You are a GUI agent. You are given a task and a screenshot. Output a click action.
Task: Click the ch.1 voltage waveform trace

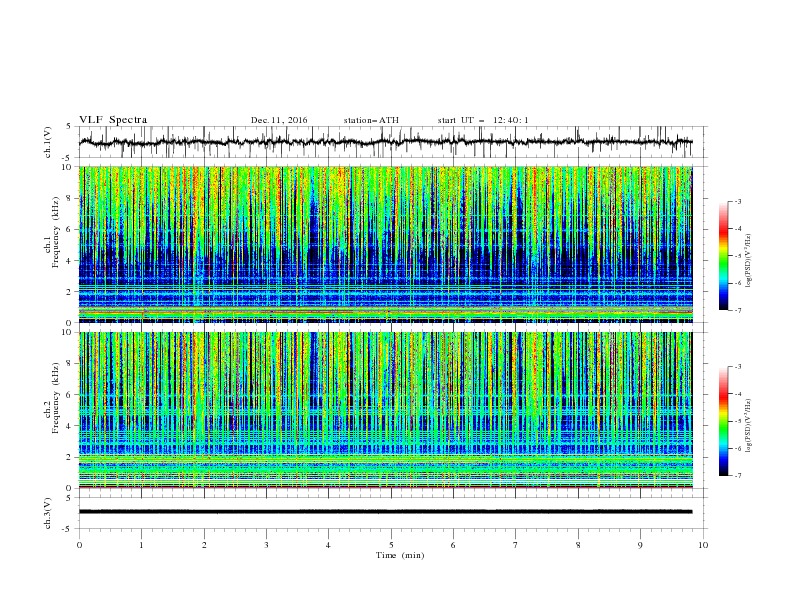[x=386, y=142]
